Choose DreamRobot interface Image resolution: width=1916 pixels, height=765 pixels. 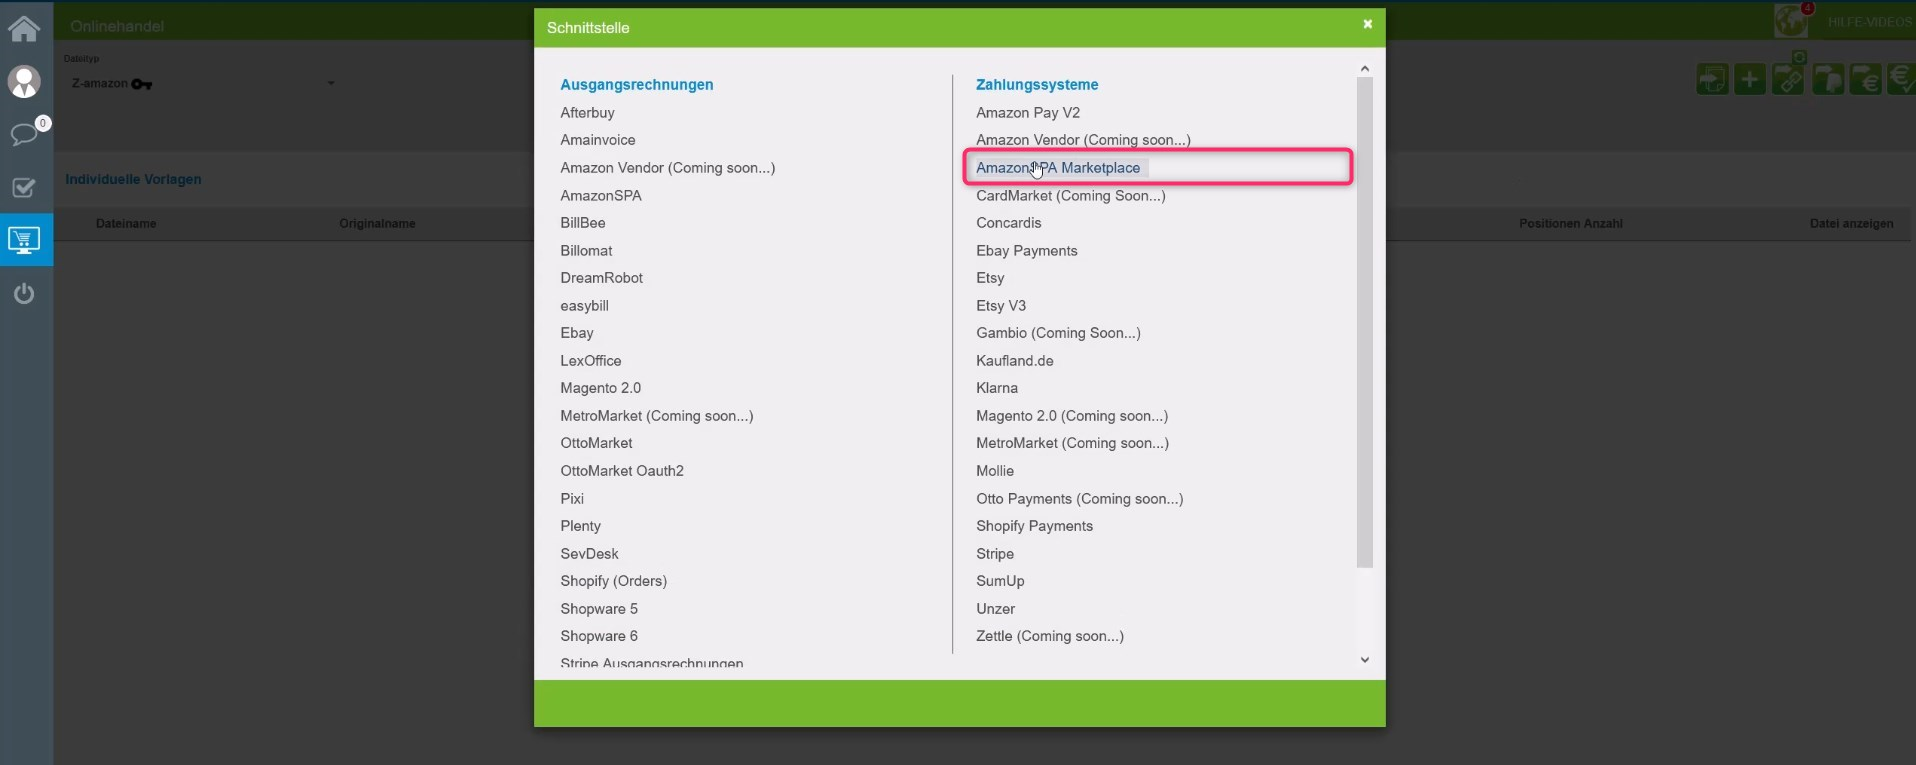602,278
